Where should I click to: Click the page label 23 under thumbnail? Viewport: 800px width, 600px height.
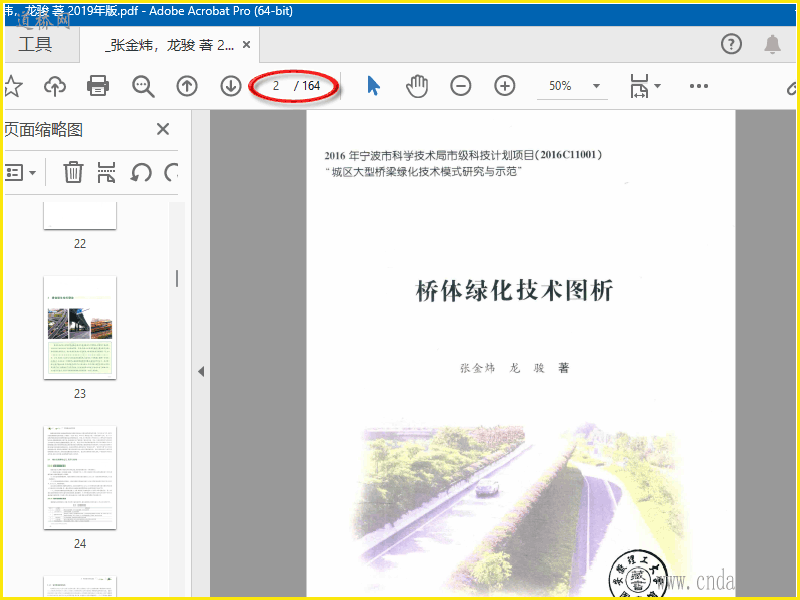(x=80, y=394)
